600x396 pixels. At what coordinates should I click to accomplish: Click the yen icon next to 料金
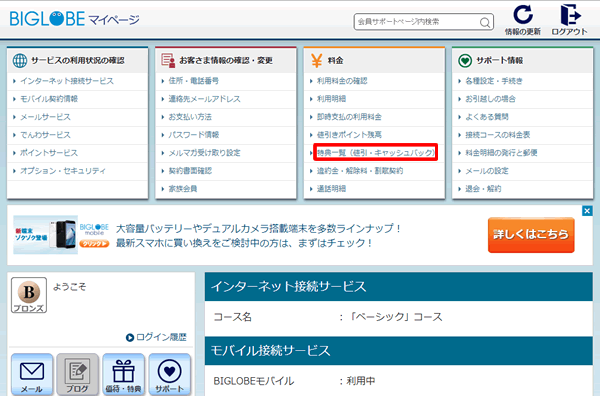pyautogui.click(x=317, y=60)
